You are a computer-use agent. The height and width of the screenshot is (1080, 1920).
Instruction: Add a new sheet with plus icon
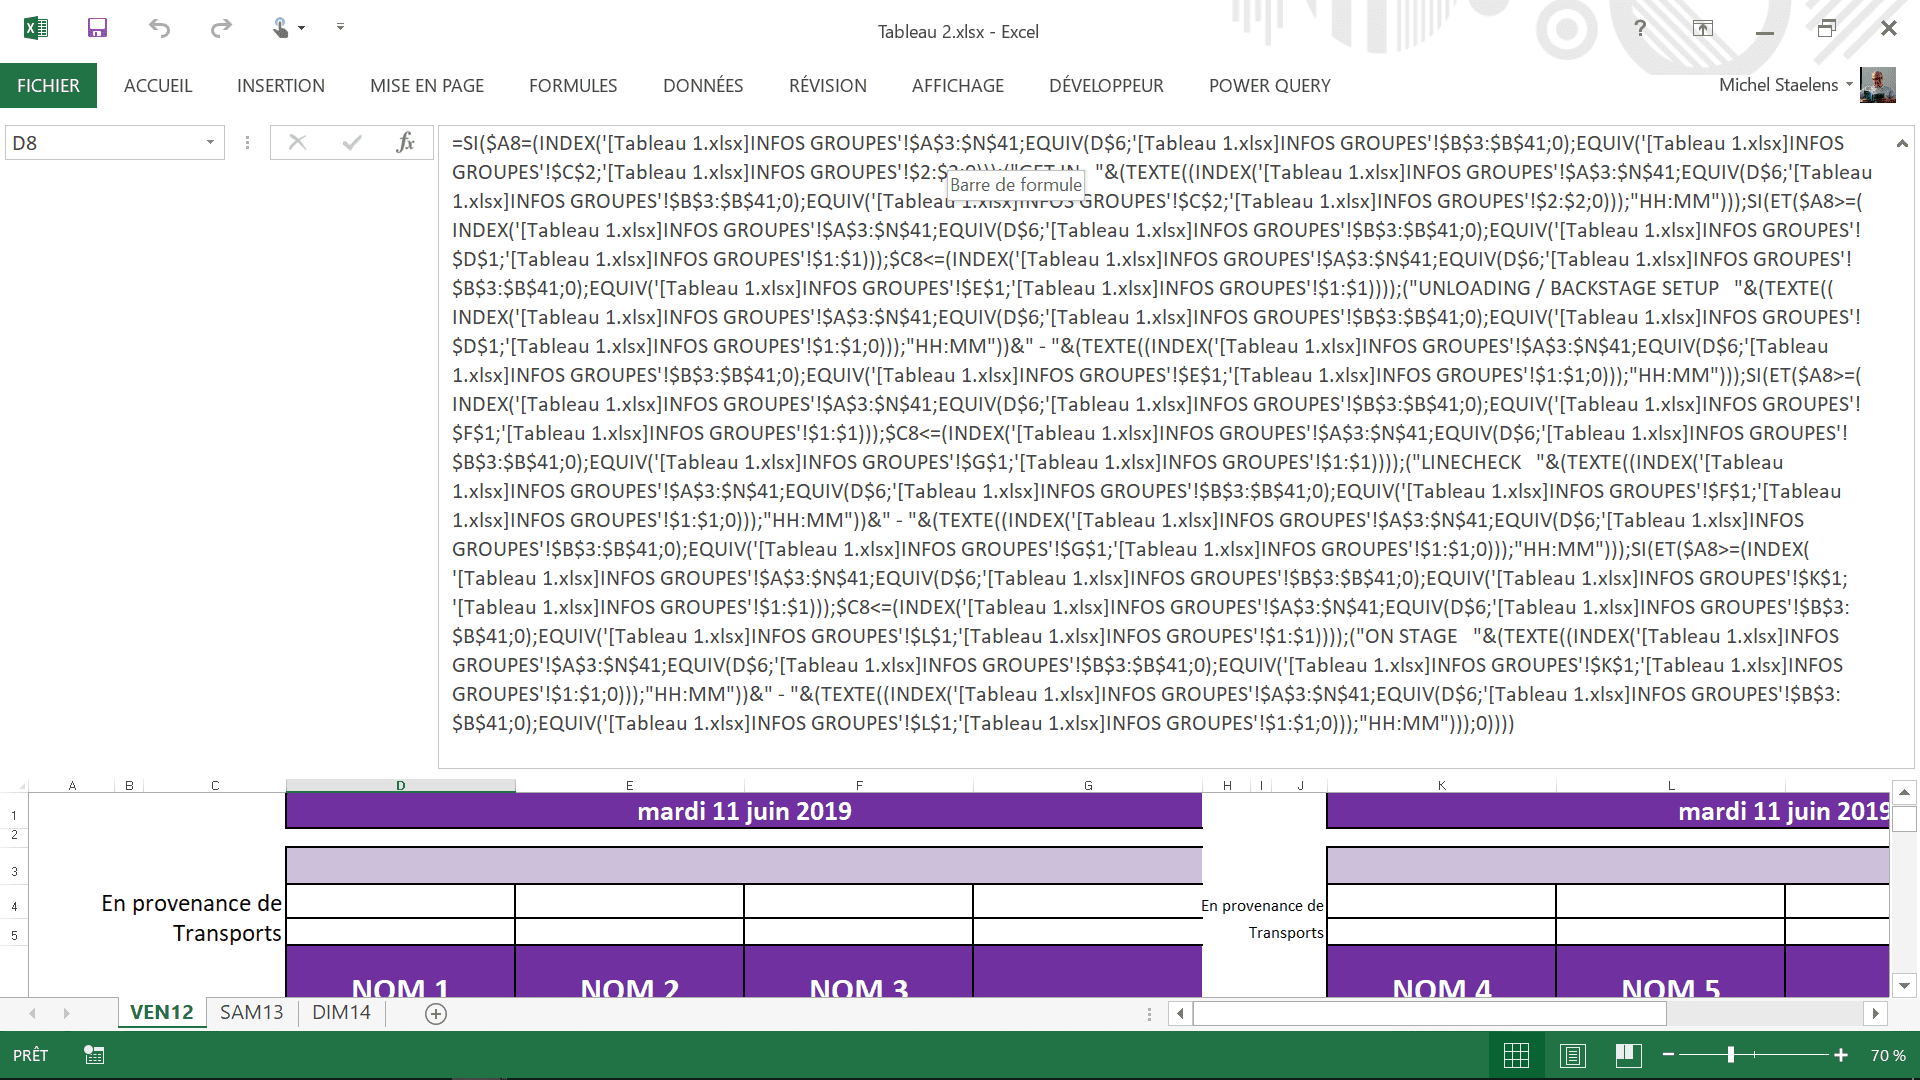(436, 1013)
